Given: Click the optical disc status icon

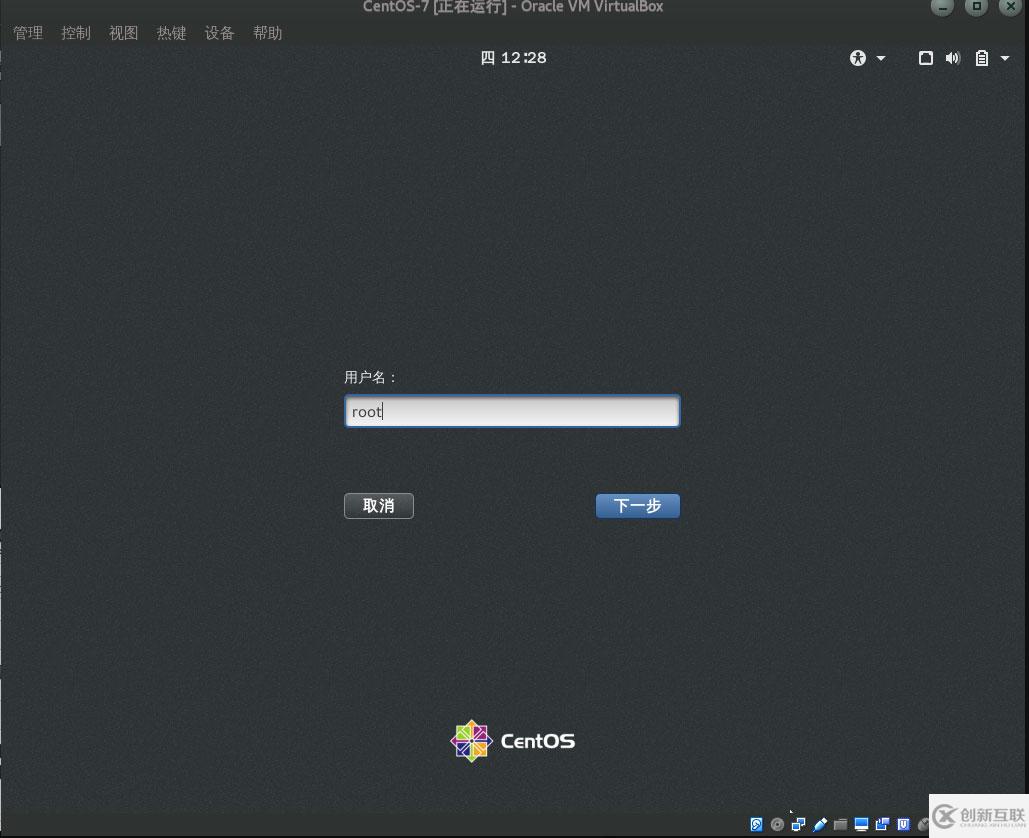Looking at the screenshot, I should click(x=777, y=825).
